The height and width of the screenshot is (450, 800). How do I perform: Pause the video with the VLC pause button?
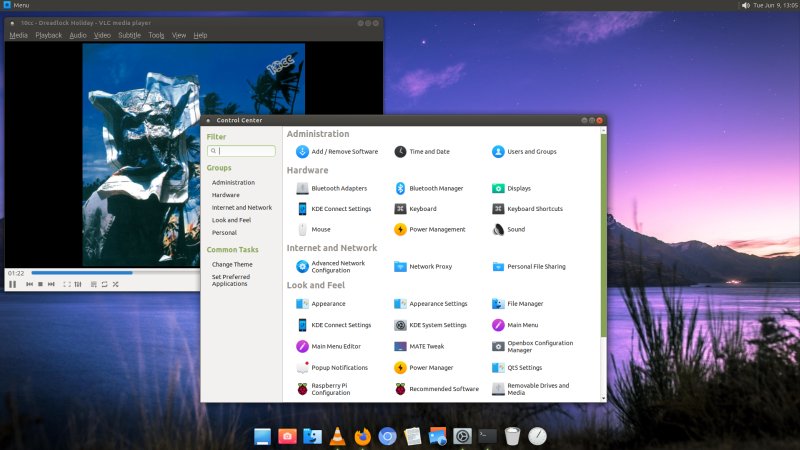pyautogui.click(x=13, y=285)
